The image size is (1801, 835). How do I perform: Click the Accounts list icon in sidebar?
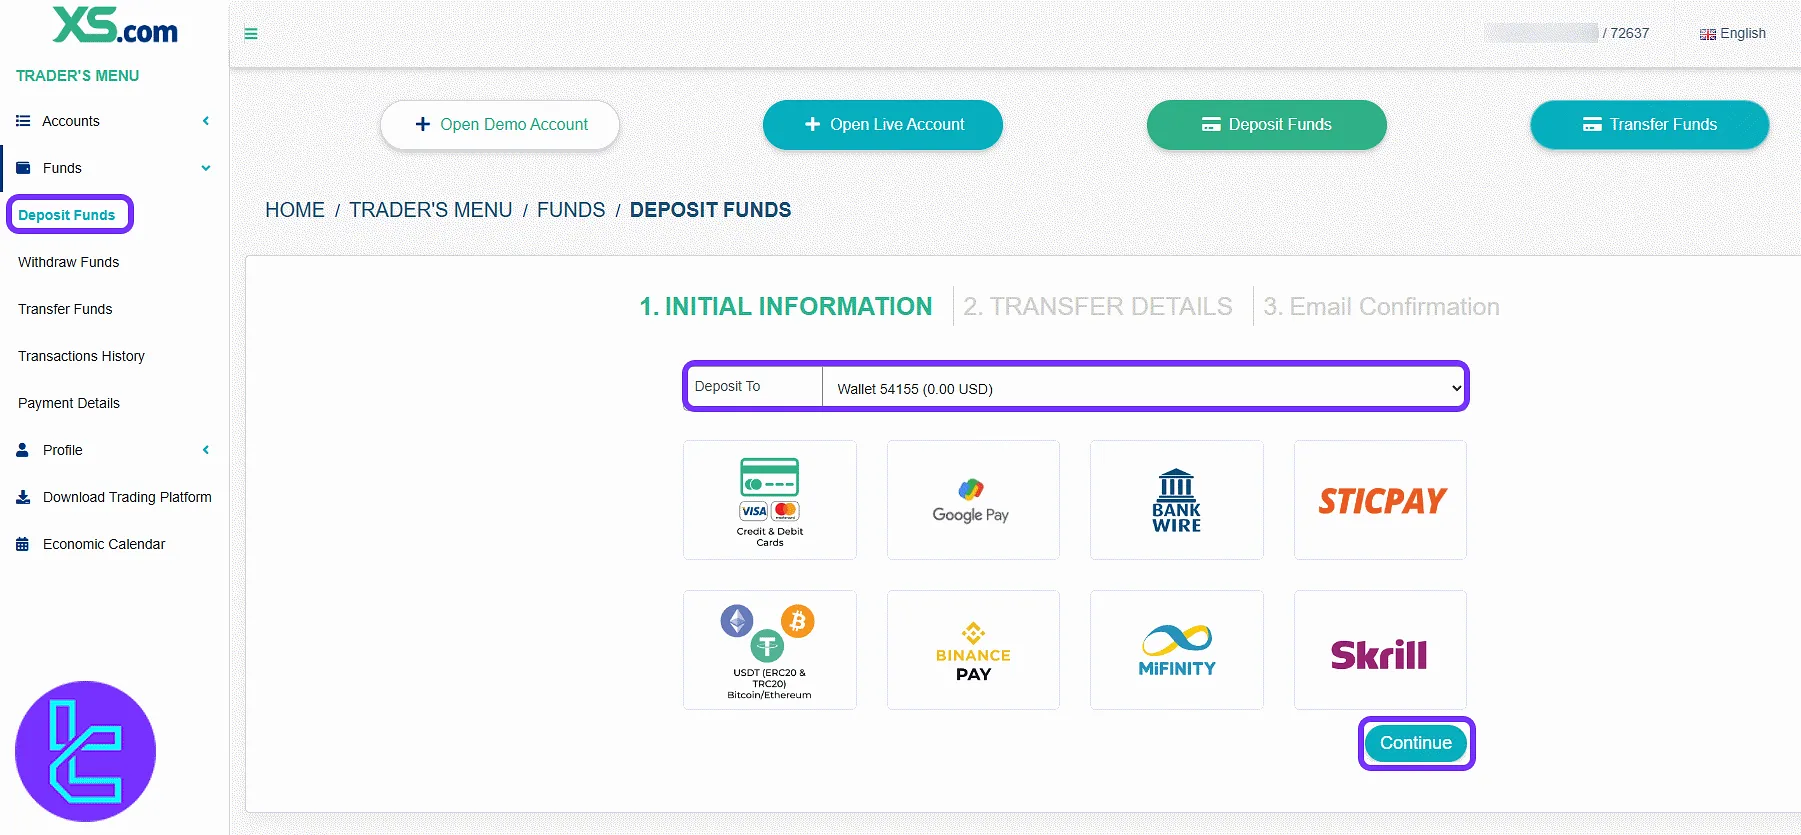tap(23, 121)
